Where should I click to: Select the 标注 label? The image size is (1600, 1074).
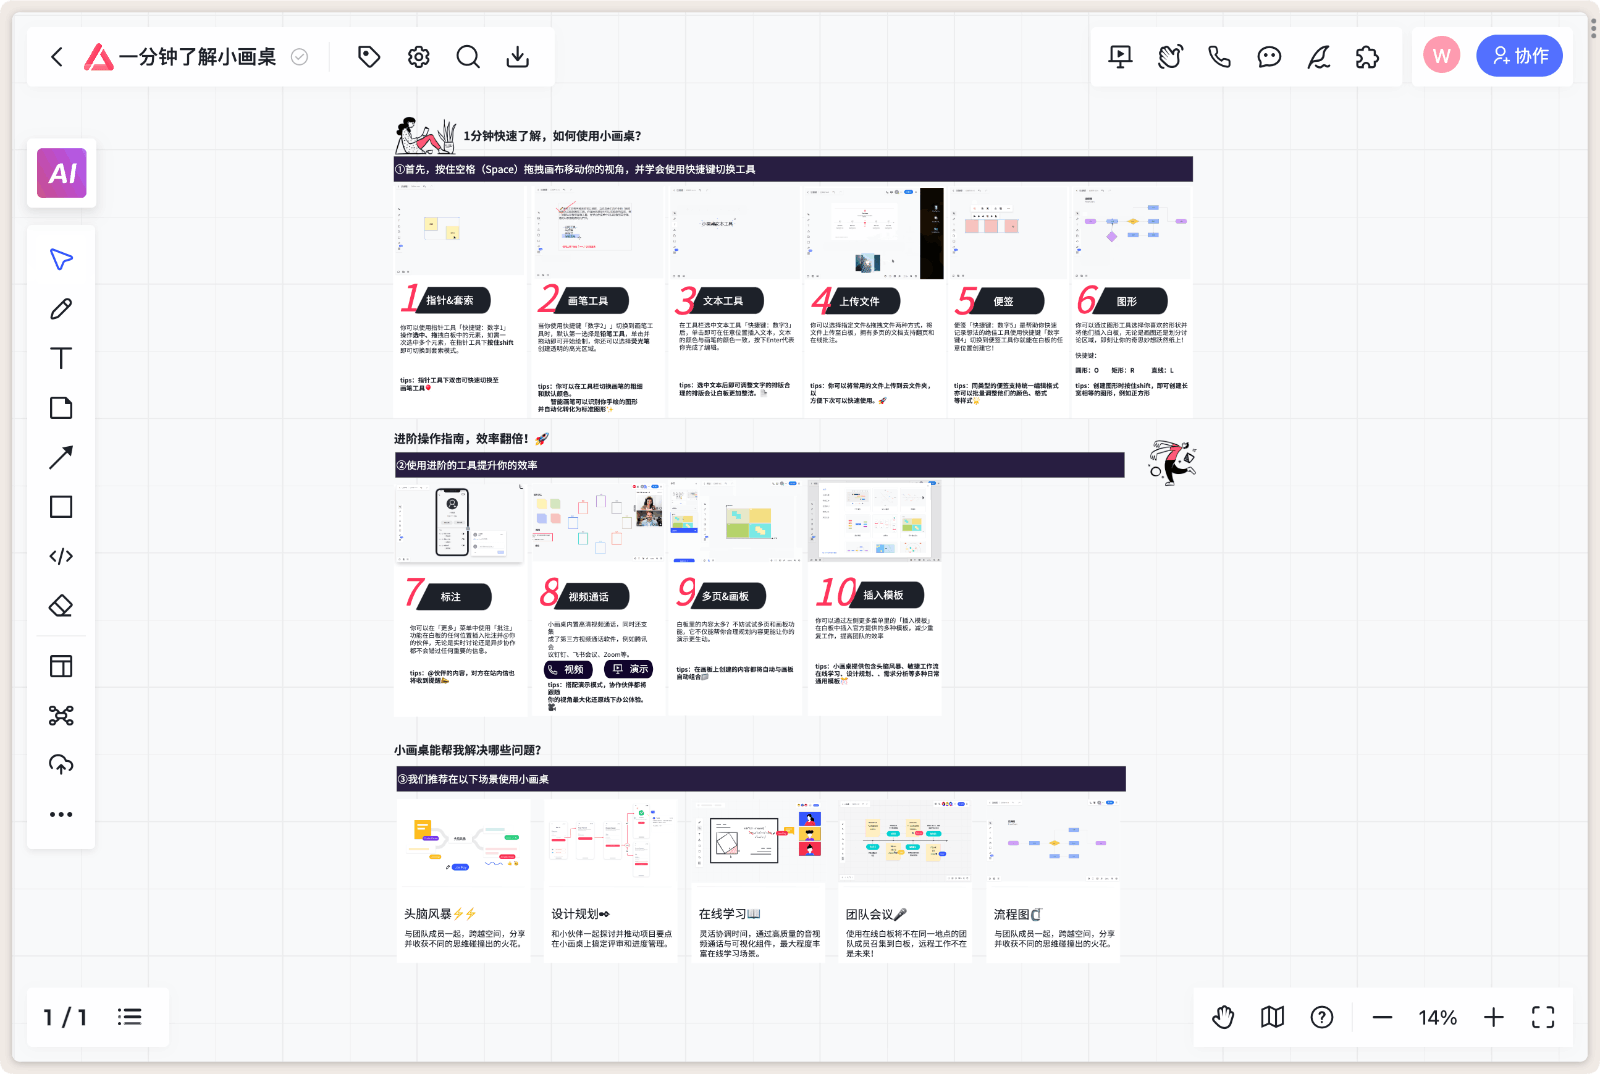pos(452,596)
